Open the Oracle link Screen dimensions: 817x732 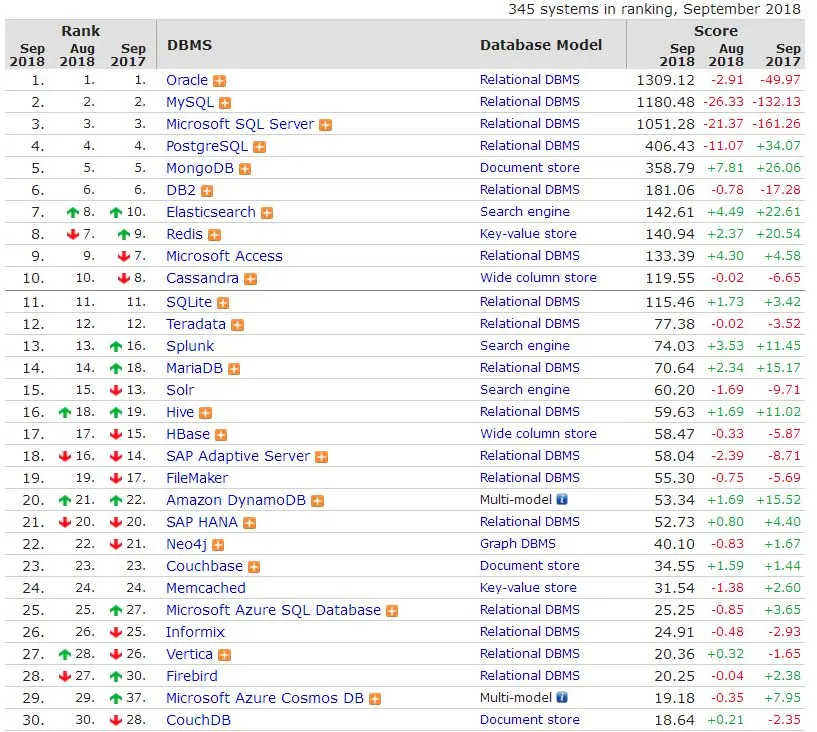(x=187, y=80)
